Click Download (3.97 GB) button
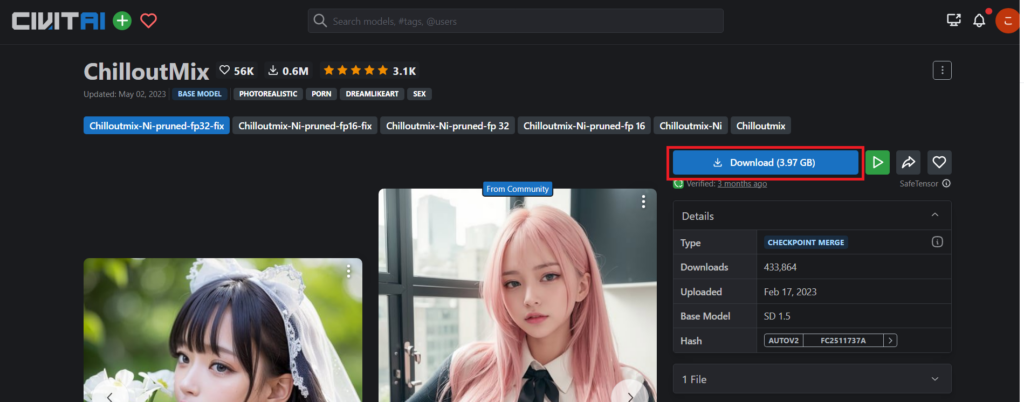 tap(765, 162)
